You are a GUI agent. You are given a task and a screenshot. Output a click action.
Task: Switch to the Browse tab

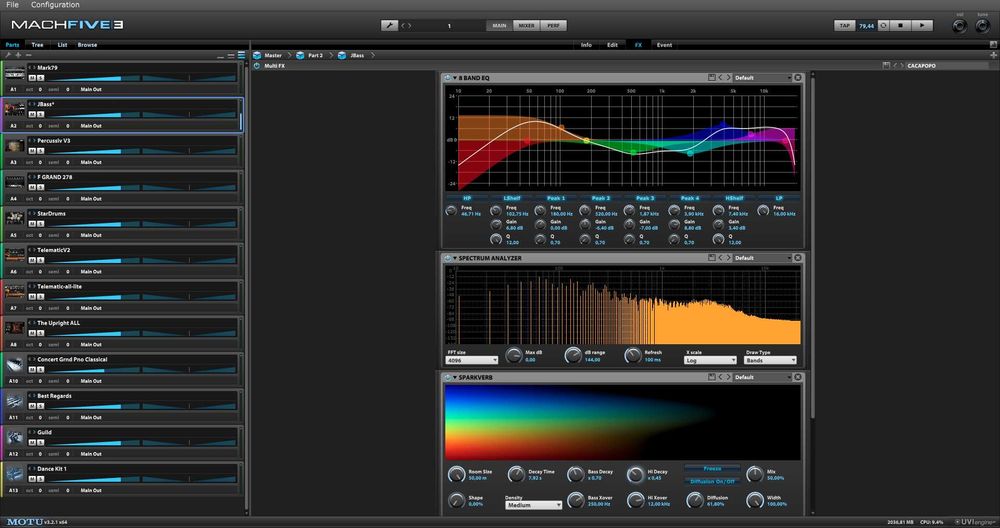[87, 45]
